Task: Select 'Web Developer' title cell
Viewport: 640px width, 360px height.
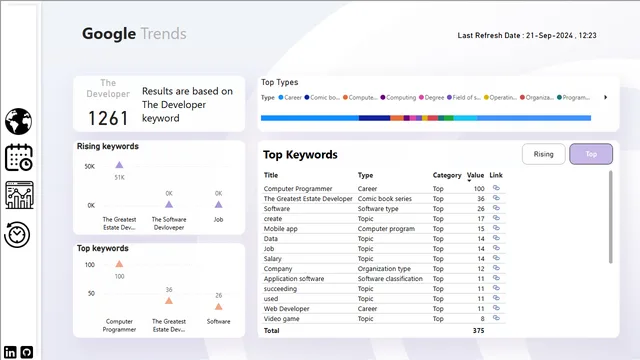Action: 287,309
